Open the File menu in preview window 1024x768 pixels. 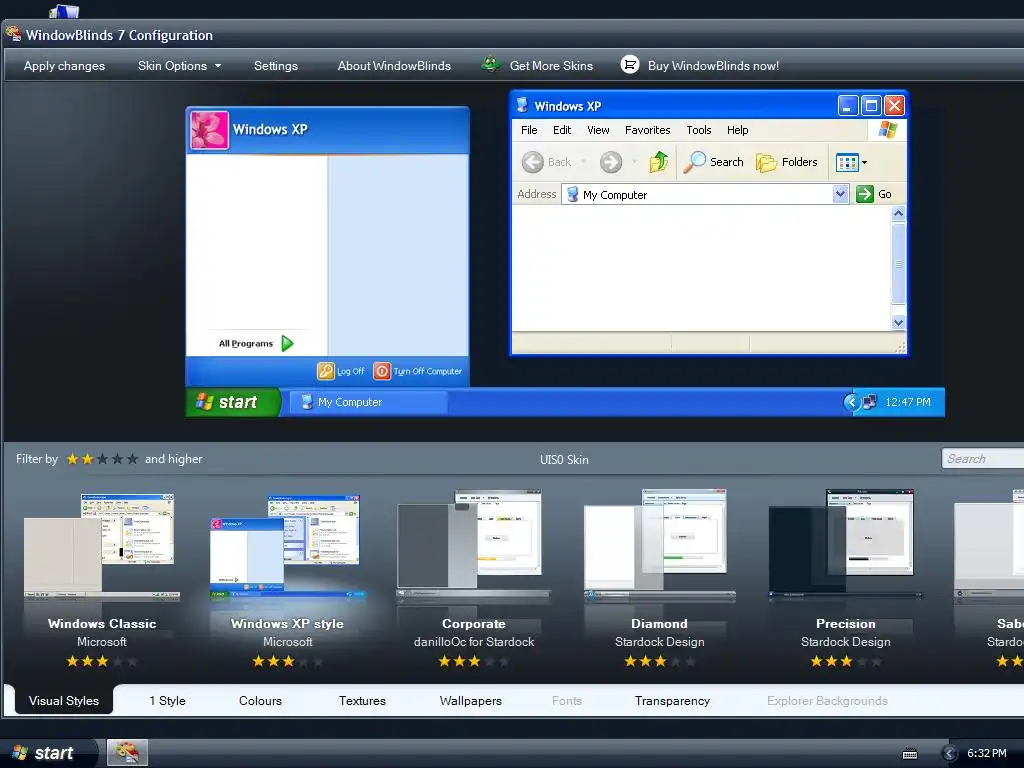tap(529, 130)
